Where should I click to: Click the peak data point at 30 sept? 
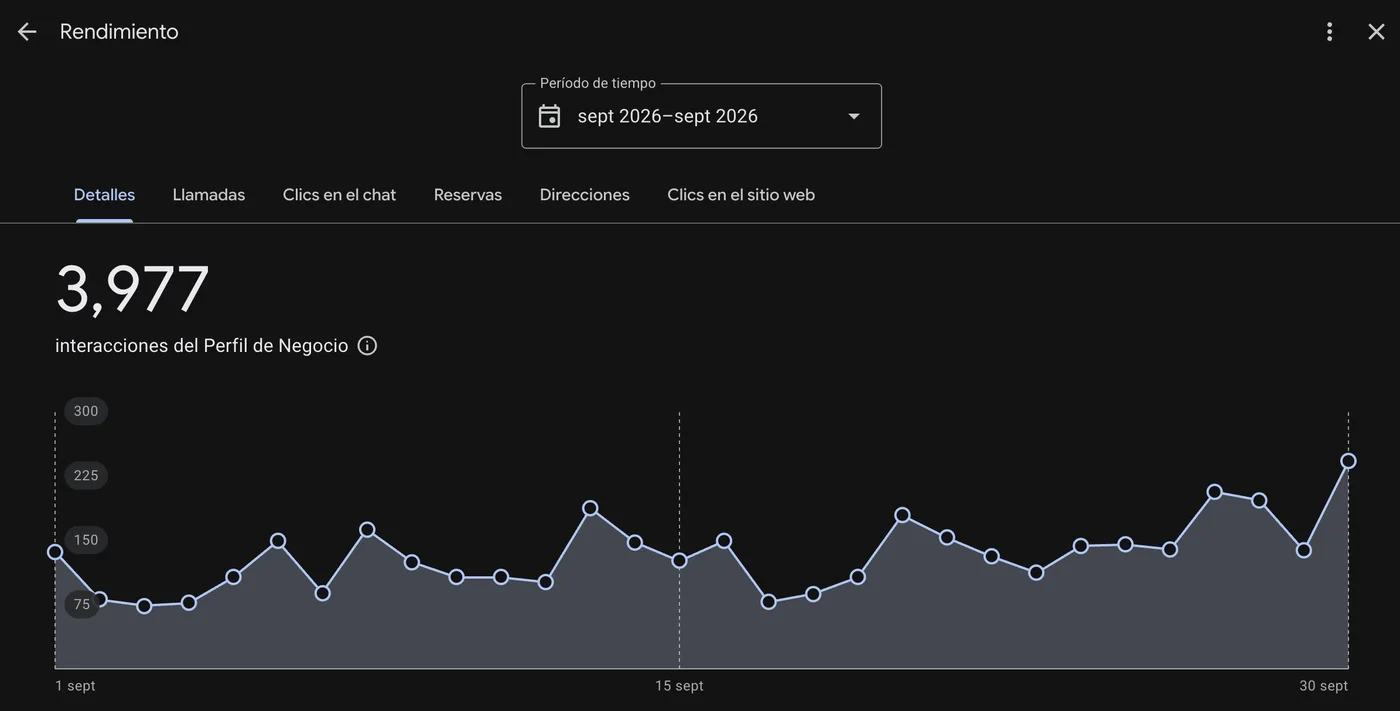coord(1348,461)
